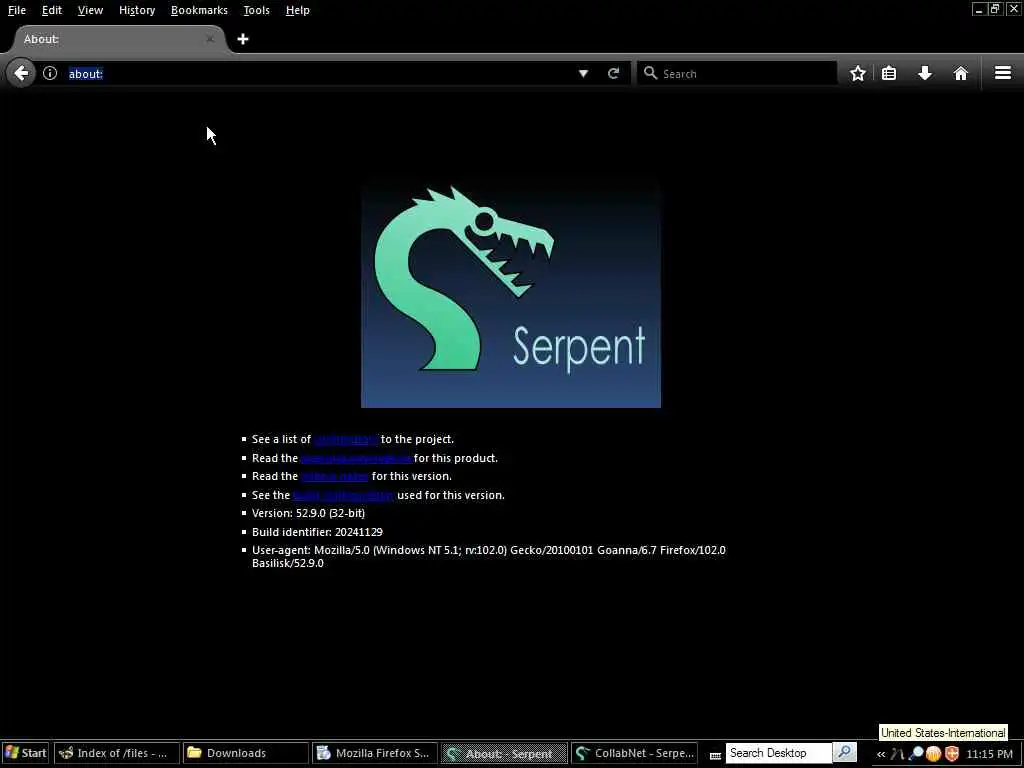This screenshot has height=768, width=1024.
Task: Click the keyboard layout icon in taskbar
Action: [x=716, y=755]
